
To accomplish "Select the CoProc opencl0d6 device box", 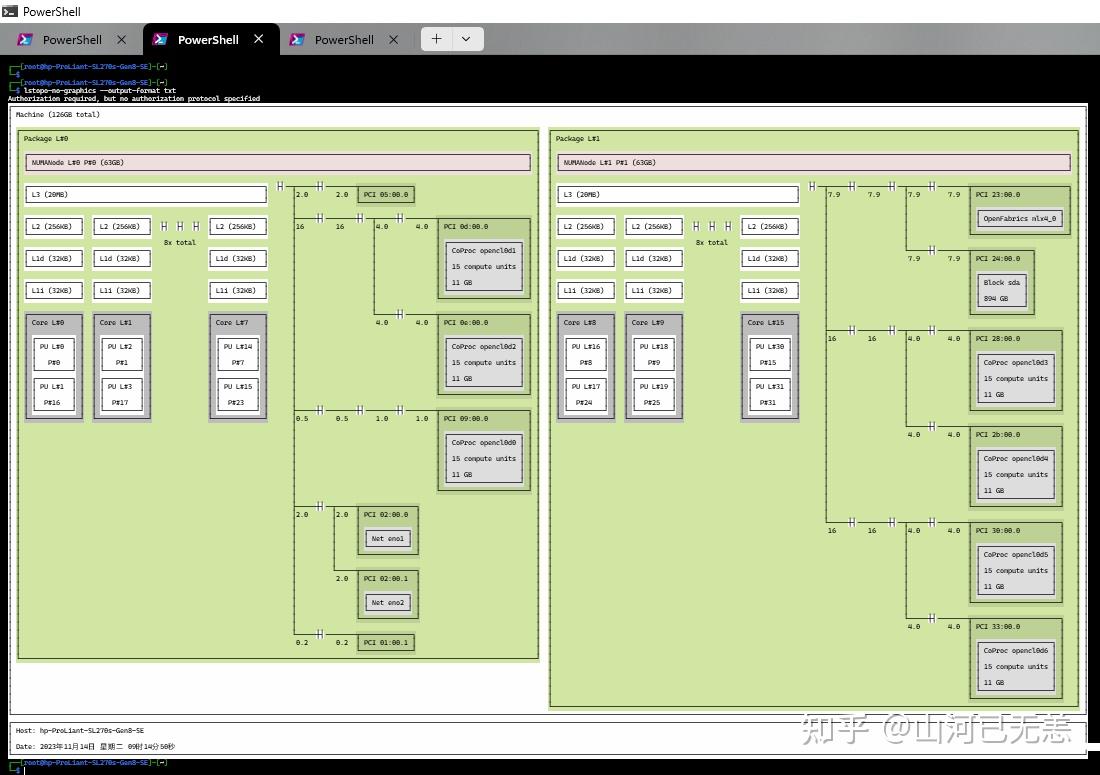I will pos(1017,666).
